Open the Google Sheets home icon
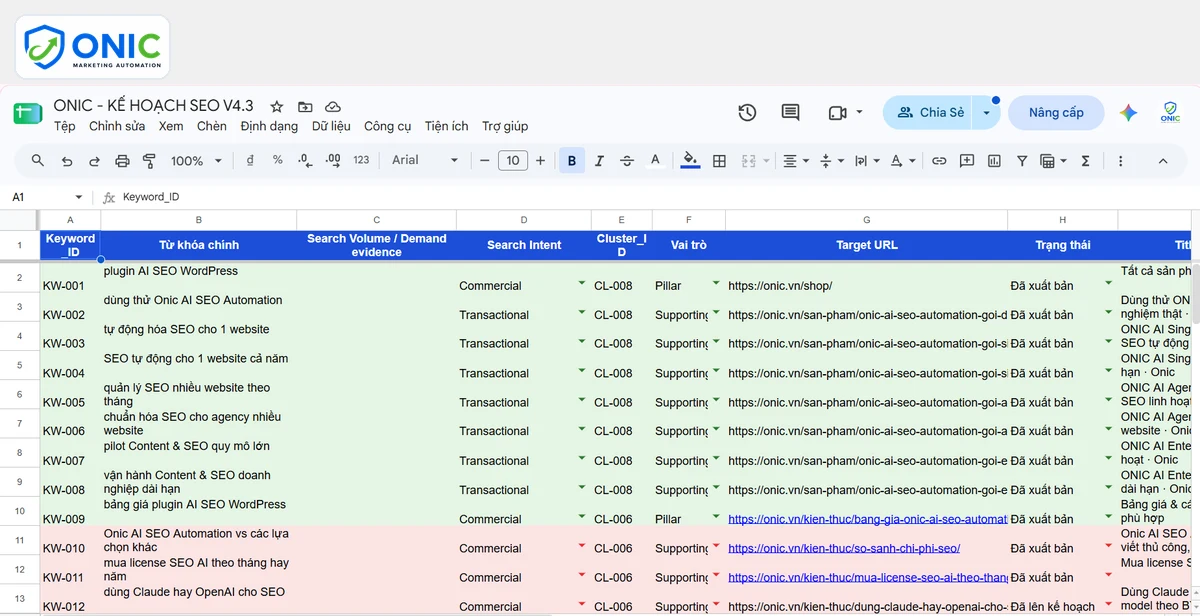This screenshot has height=616, width=1200. (28, 113)
